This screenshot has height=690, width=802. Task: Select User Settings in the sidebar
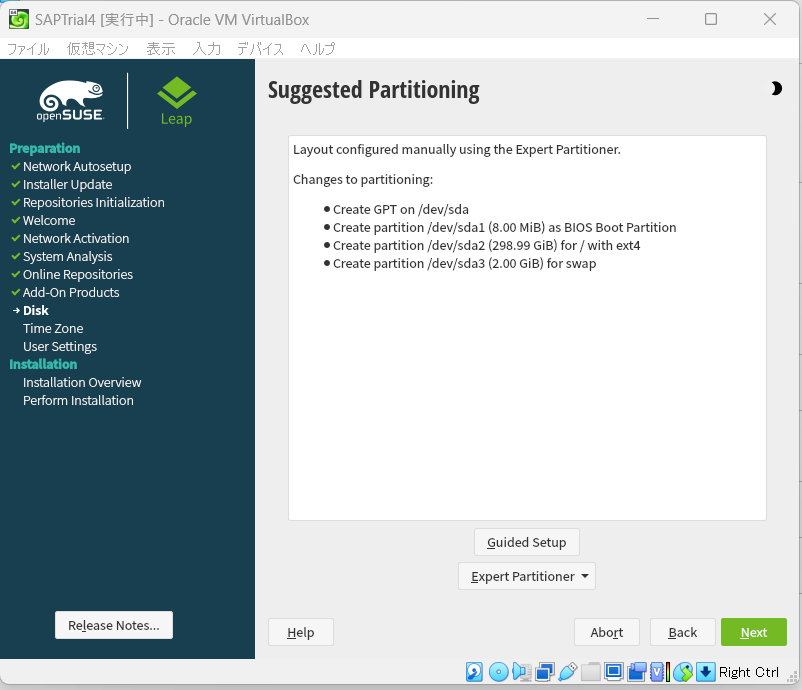[60, 346]
